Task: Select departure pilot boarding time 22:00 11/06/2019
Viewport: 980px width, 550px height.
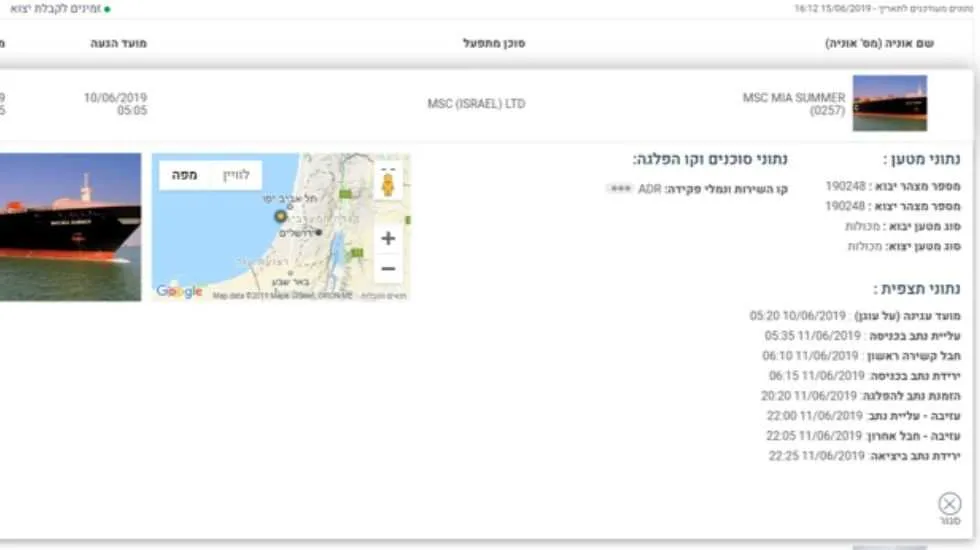Action: coord(814,416)
